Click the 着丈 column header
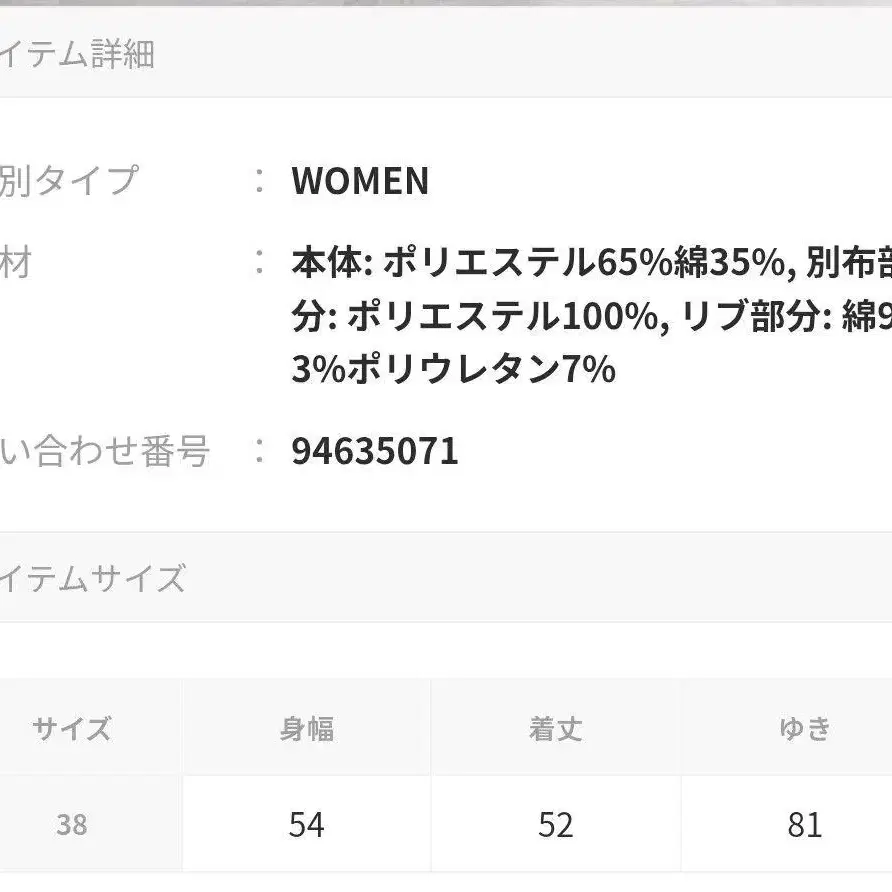This screenshot has width=892, height=892. (555, 728)
